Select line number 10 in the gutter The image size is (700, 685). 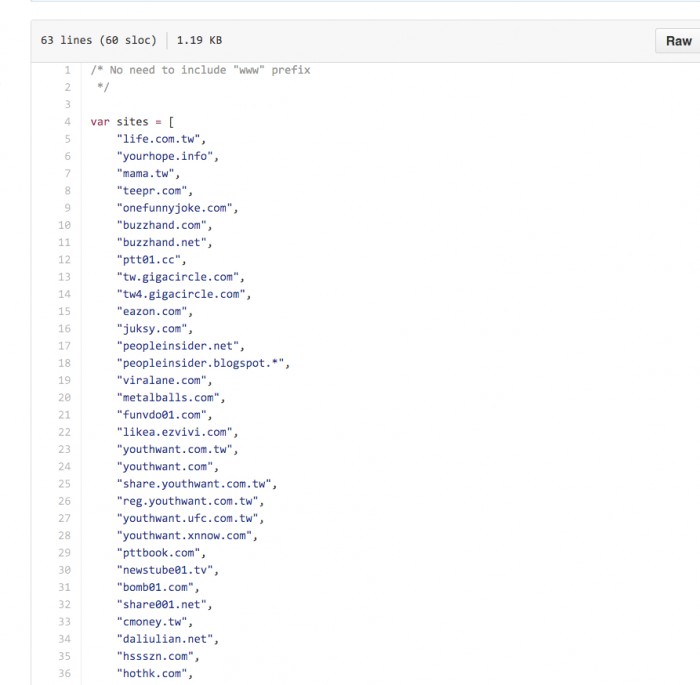pos(64,225)
